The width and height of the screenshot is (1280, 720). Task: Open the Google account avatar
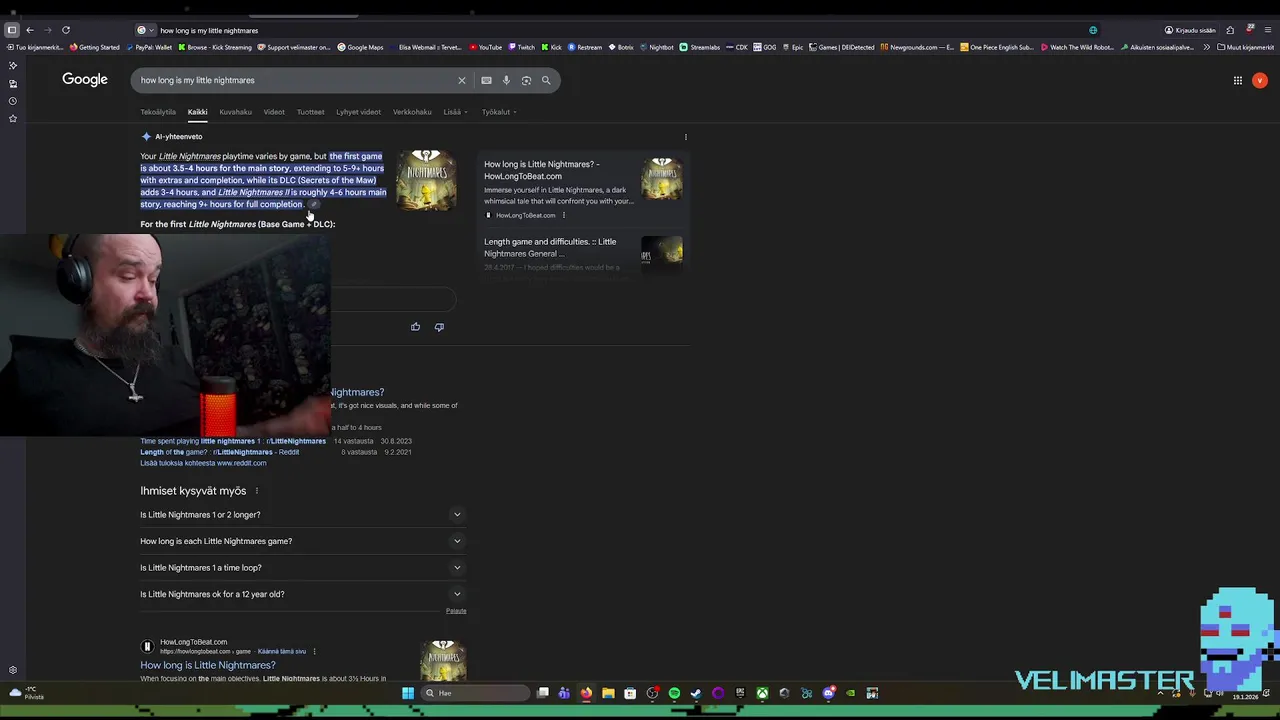(1261, 80)
